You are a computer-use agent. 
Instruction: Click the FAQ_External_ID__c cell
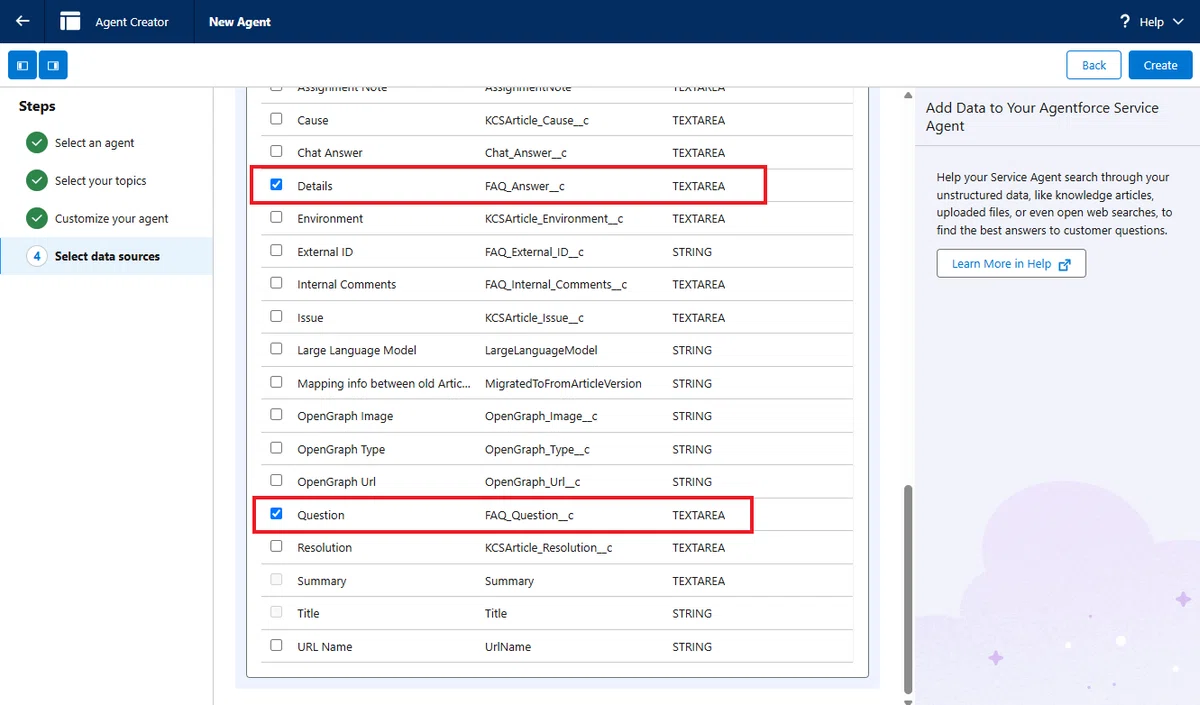click(x=534, y=252)
